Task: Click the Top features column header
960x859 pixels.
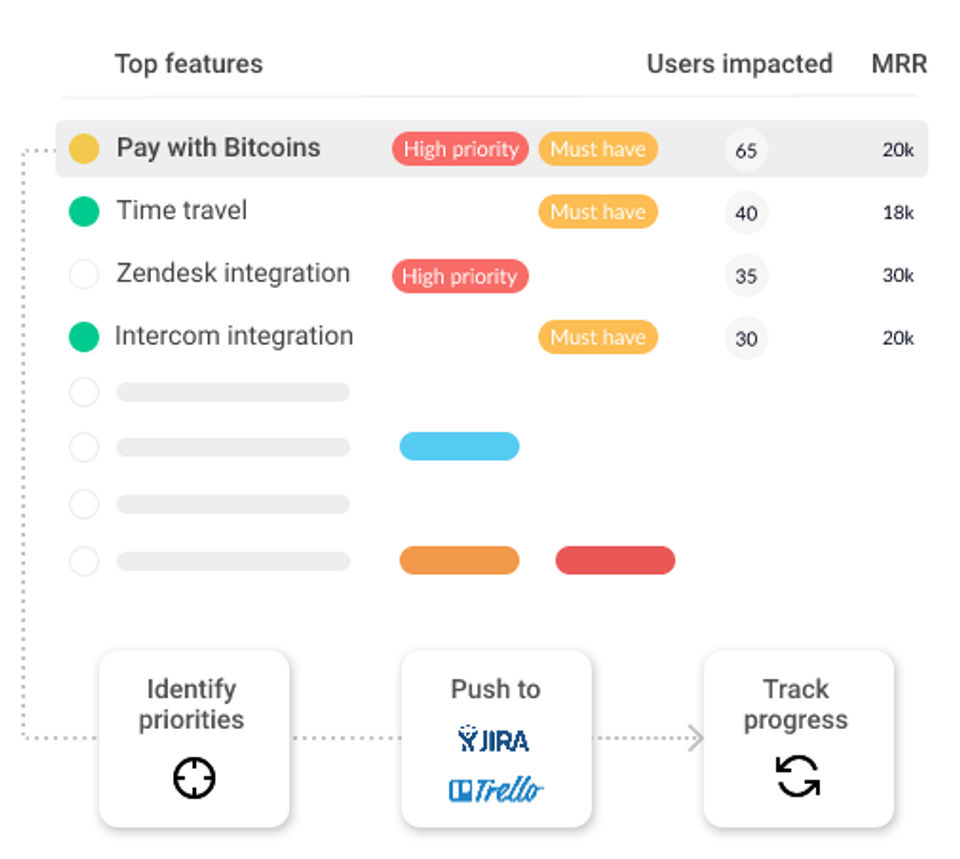Action: coord(189,64)
